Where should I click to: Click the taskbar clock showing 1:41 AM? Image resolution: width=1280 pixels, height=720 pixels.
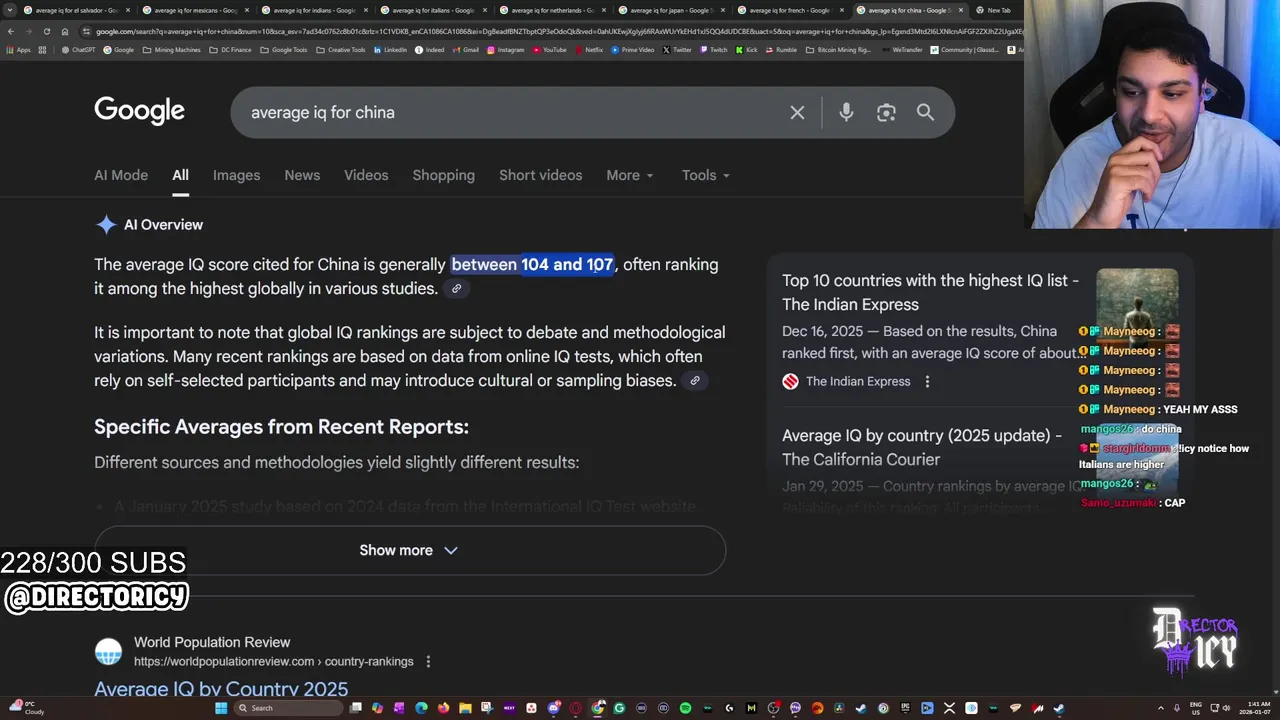pyautogui.click(x=1254, y=708)
